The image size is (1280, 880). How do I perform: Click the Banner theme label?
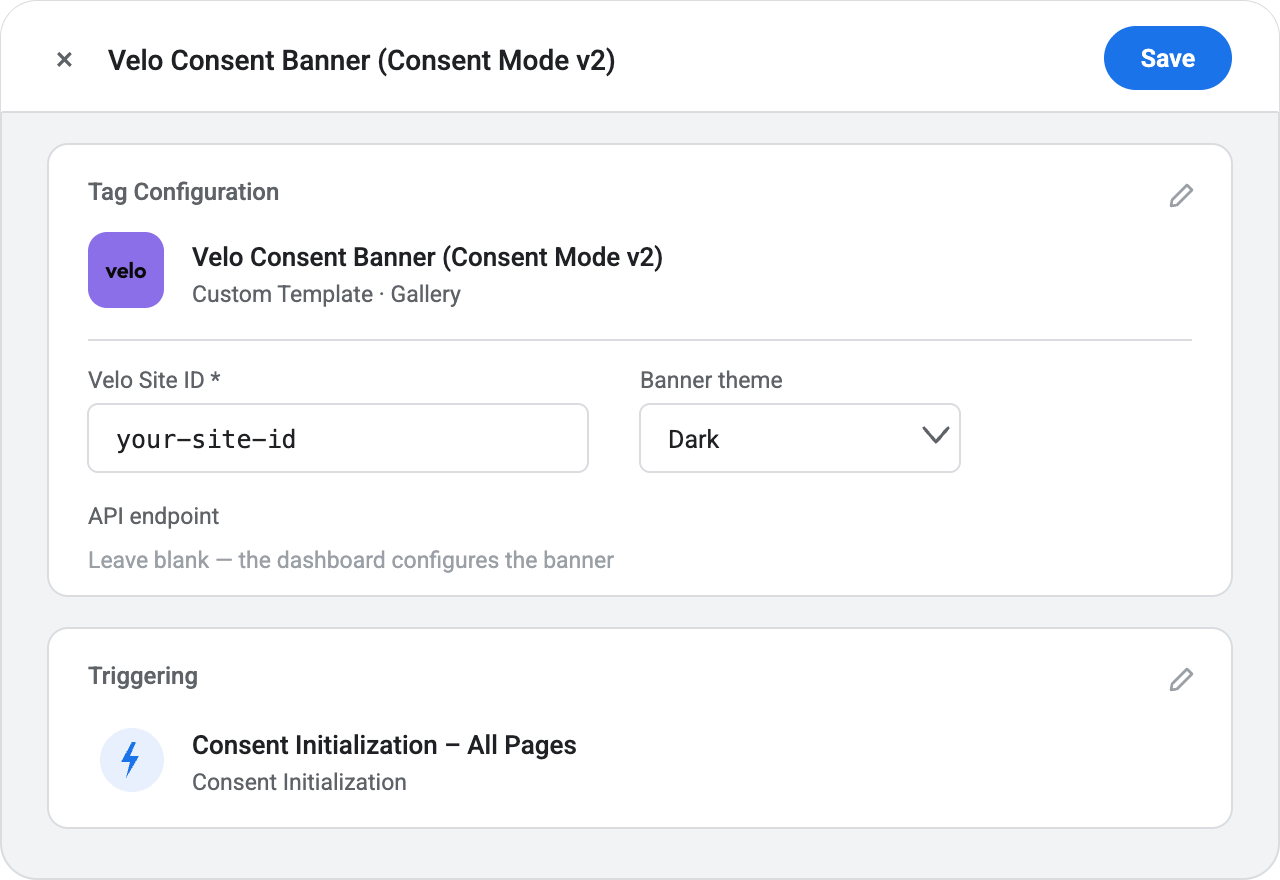pyautogui.click(x=711, y=380)
